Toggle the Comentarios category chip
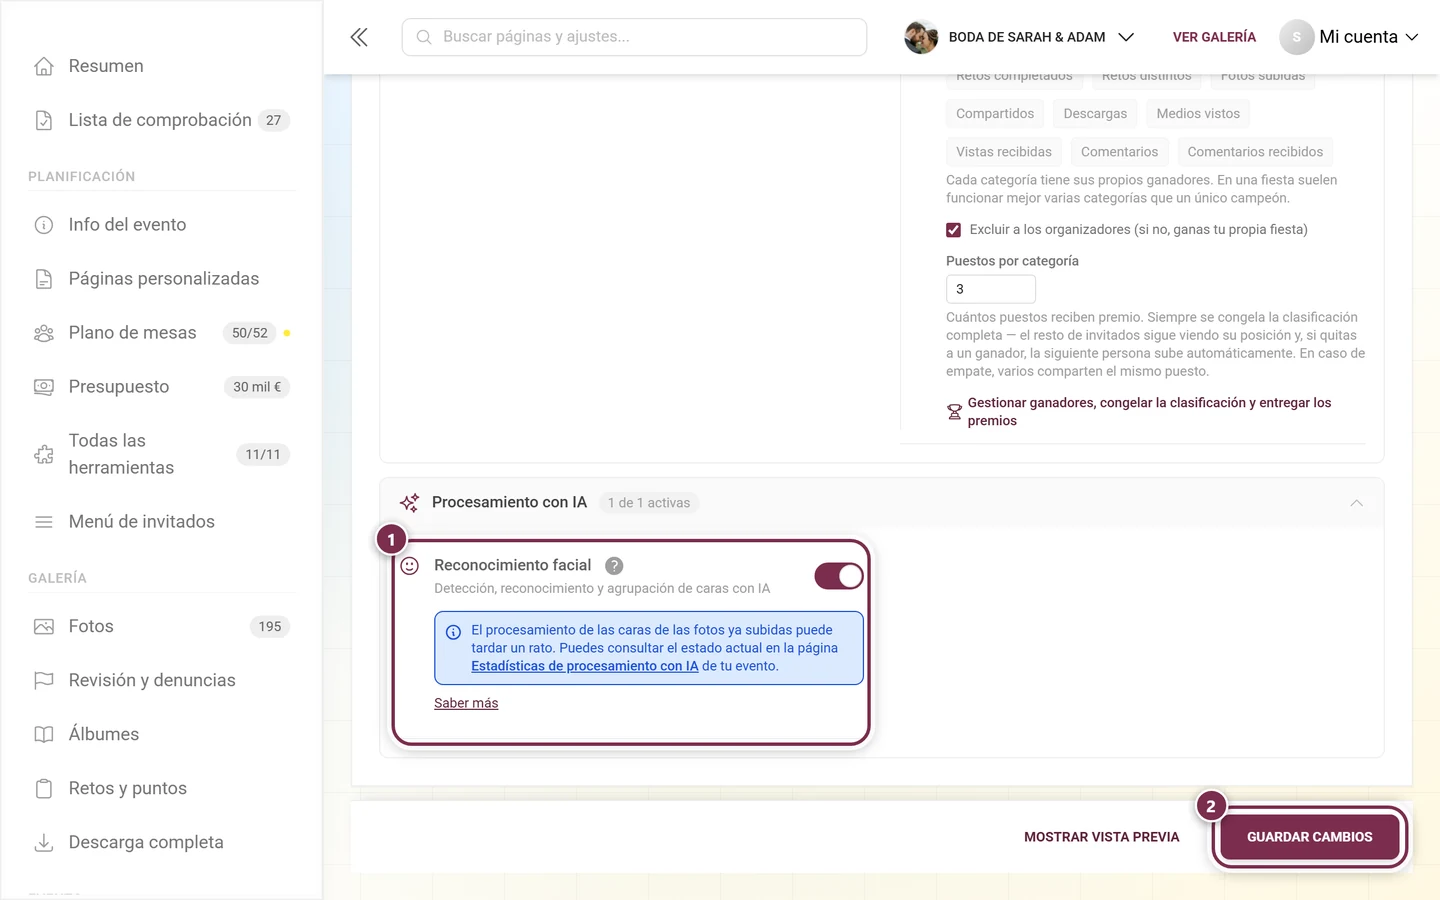The image size is (1440, 900). coord(1119,152)
